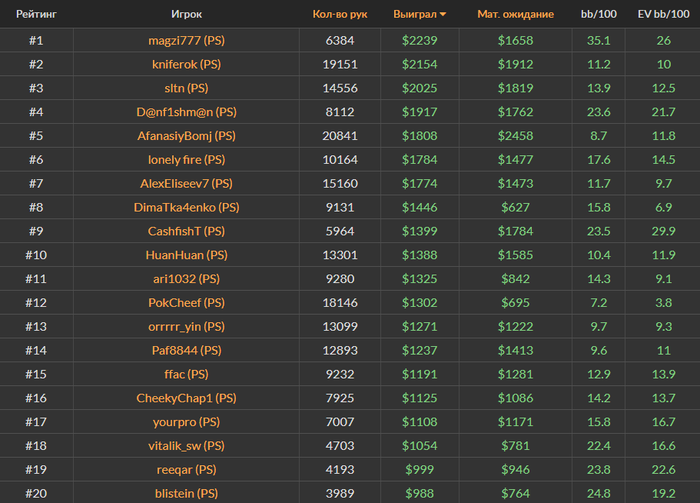
Task: Click blistein (PS) player name
Action: coord(187,494)
